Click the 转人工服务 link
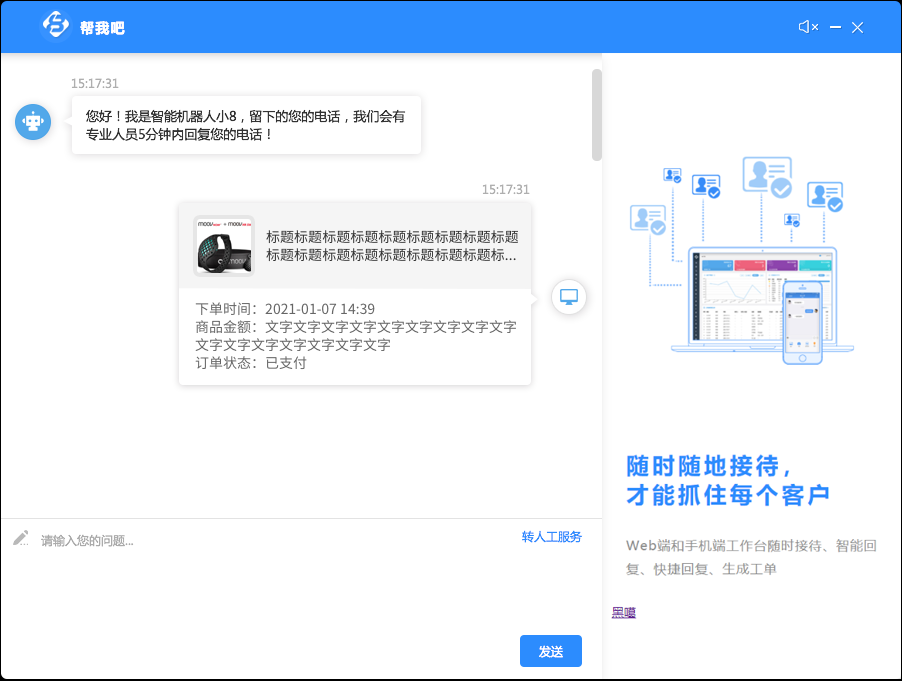The width and height of the screenshot is (902, 681). [x=551, y=537]
